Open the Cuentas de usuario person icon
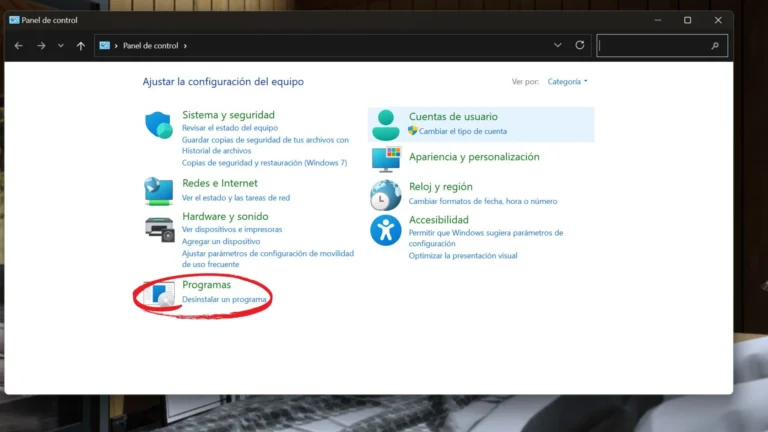The height and width of the screenshot is (432, 768). (x=385, y=125)
